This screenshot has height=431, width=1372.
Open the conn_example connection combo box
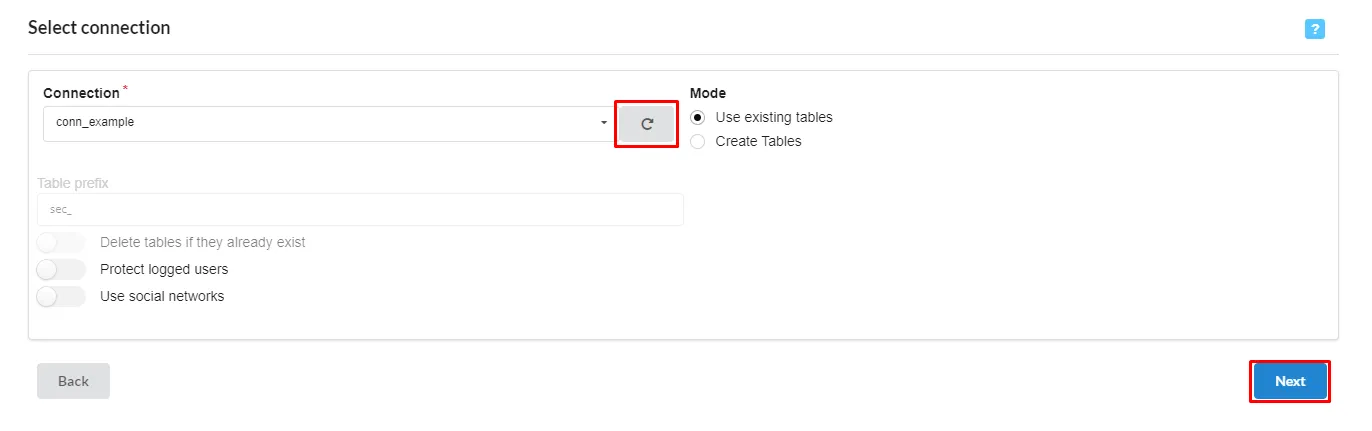(320, 123)
